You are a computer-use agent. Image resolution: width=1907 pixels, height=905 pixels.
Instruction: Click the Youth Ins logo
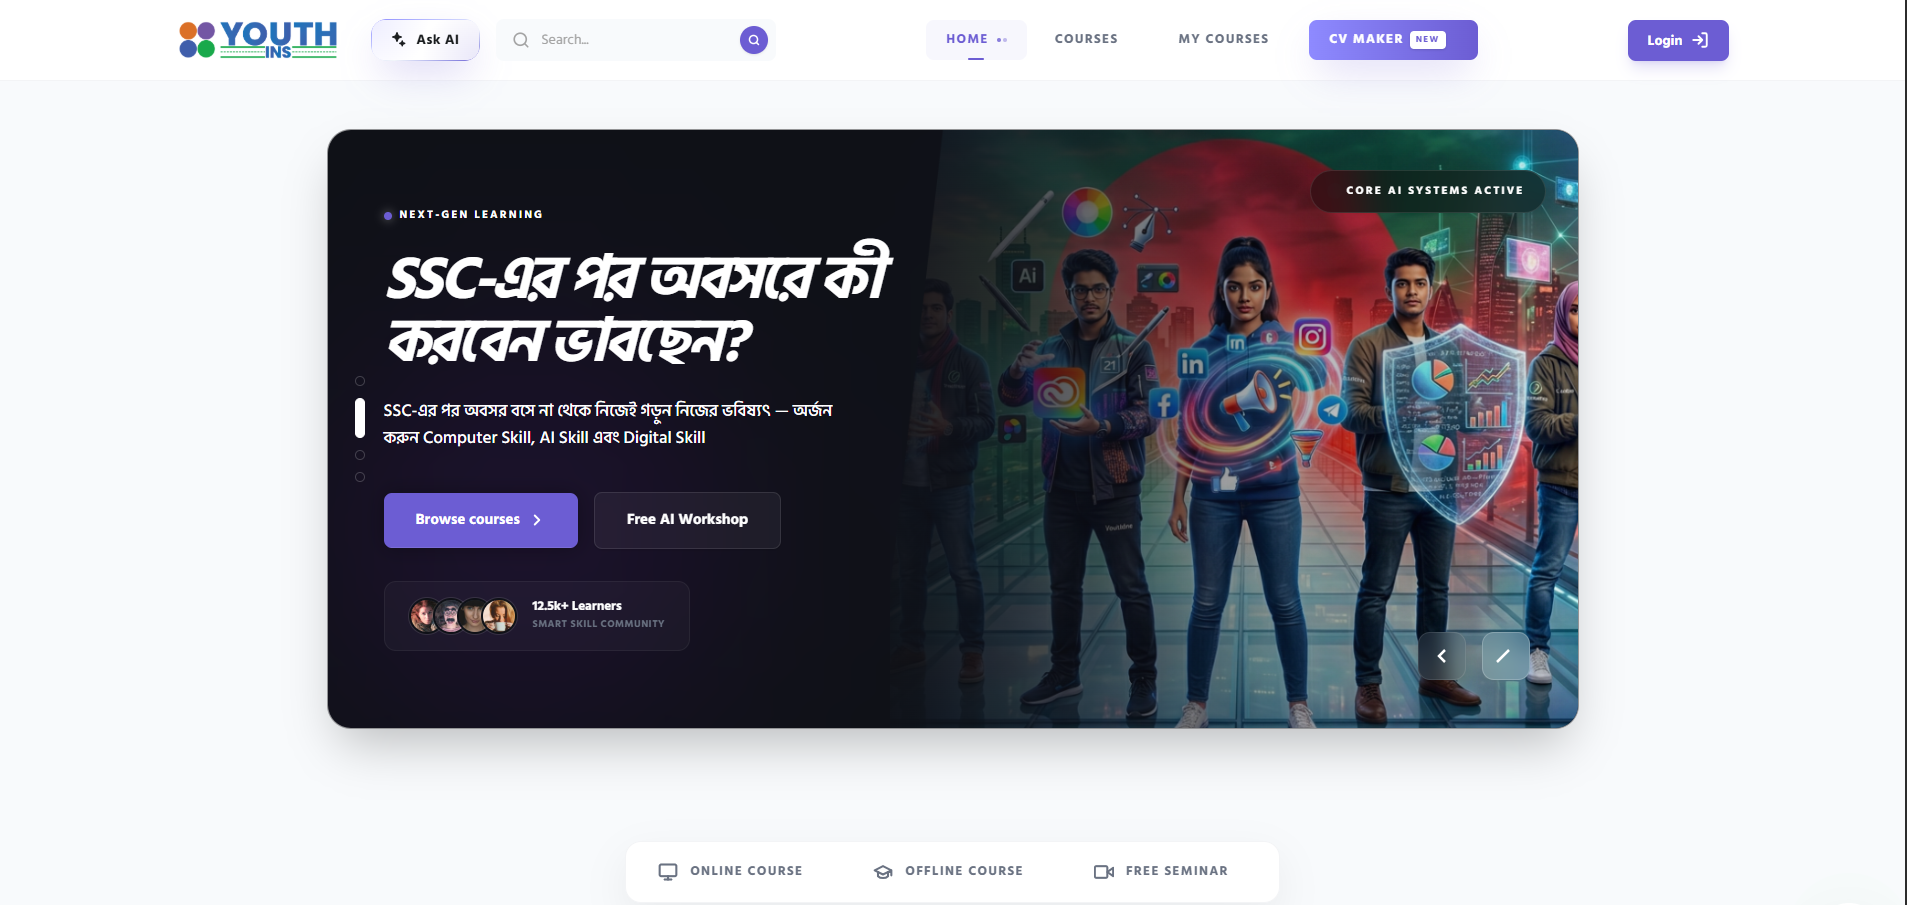pos(258,40)
